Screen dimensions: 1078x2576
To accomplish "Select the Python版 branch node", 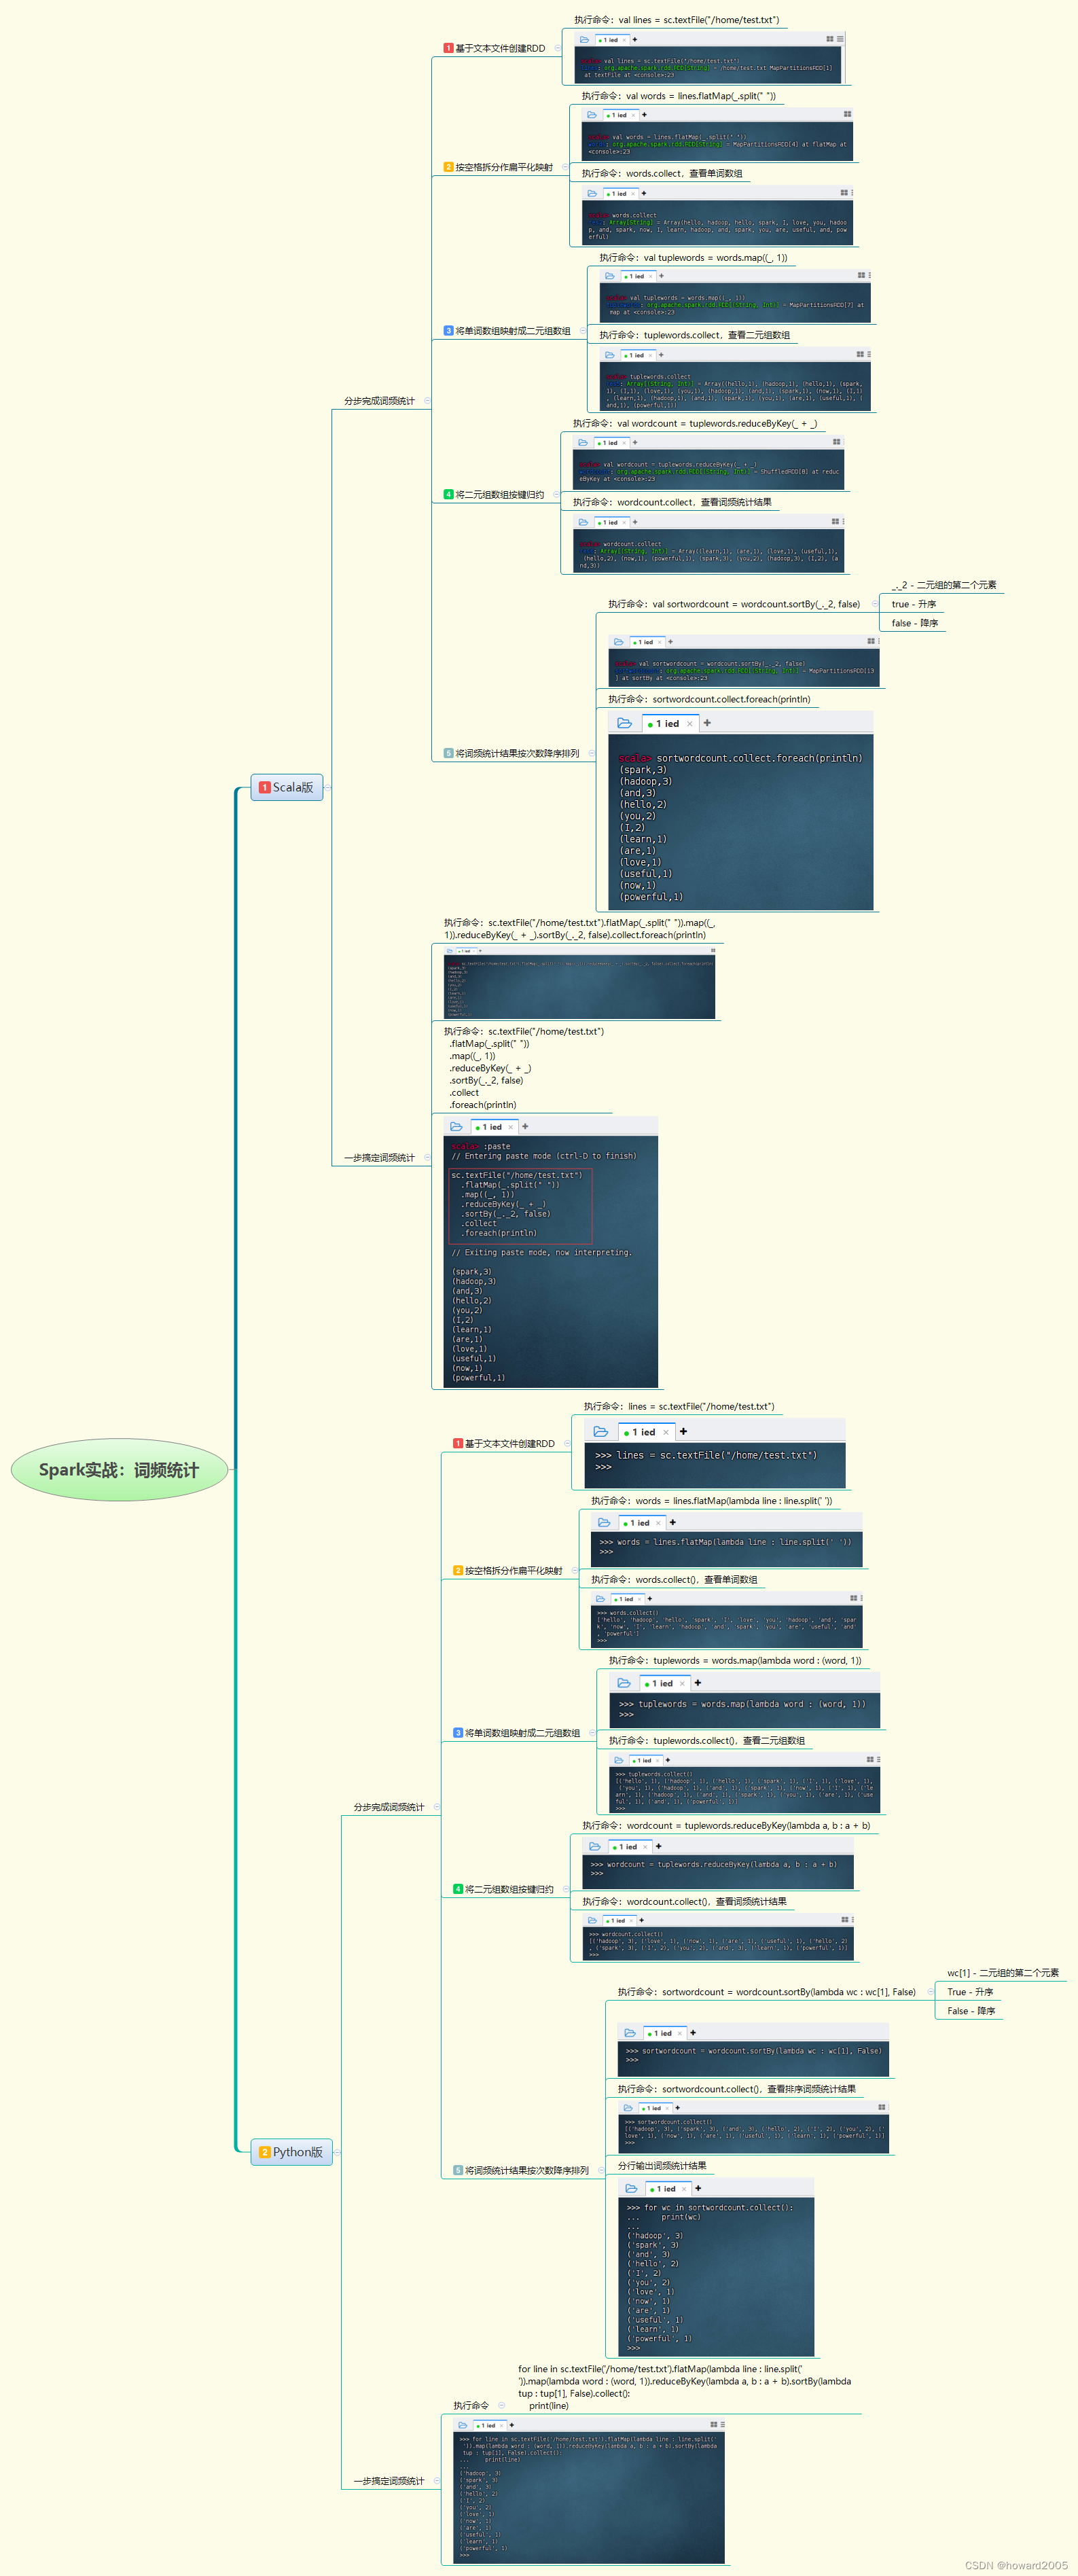I will click(292, 2152).
